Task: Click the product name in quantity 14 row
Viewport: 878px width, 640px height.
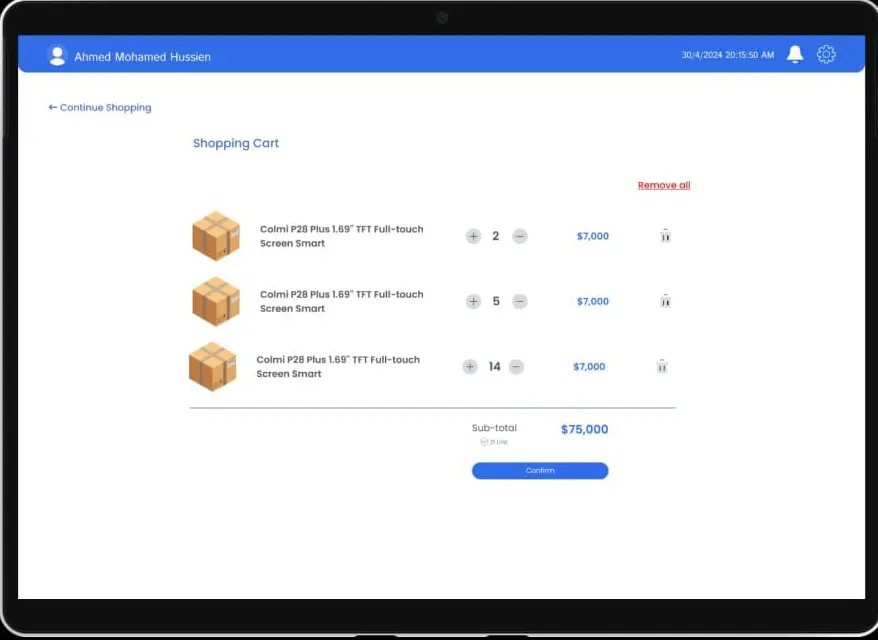Action: pos(338,367)
